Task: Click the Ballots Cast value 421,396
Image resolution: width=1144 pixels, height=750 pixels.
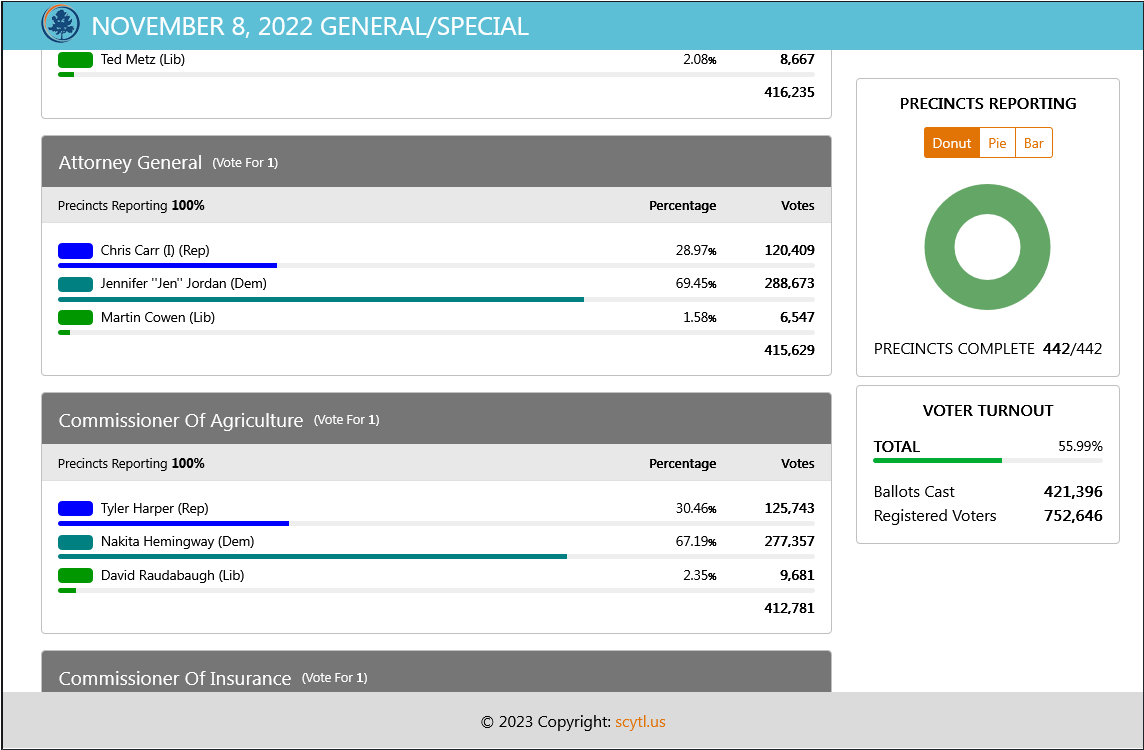Action: click(x=1073, y=492)
